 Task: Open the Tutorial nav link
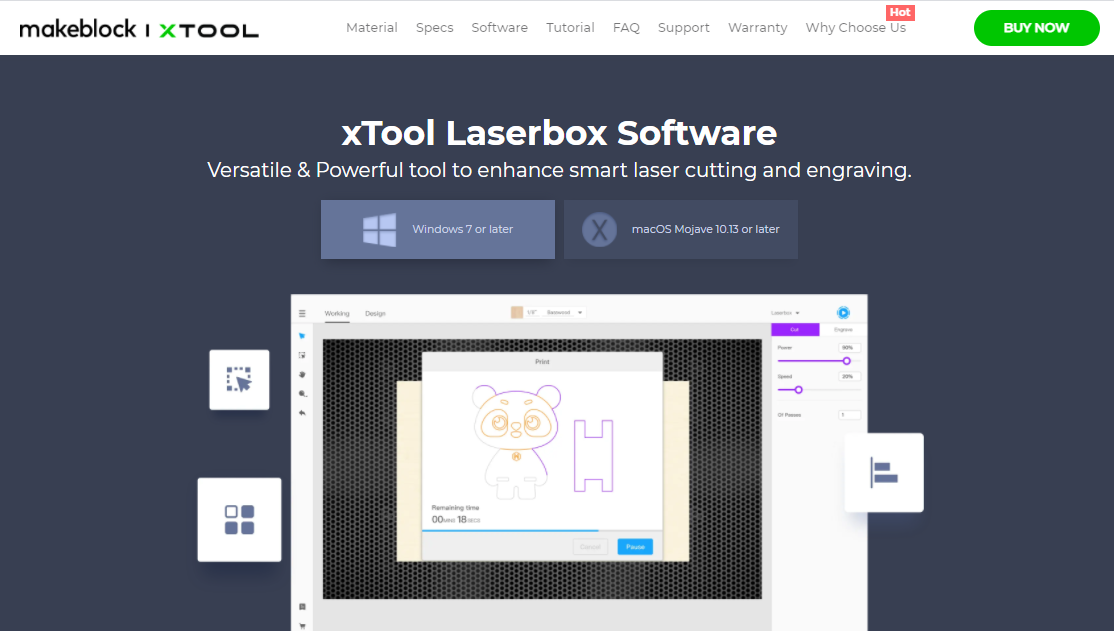coord(570,28)
